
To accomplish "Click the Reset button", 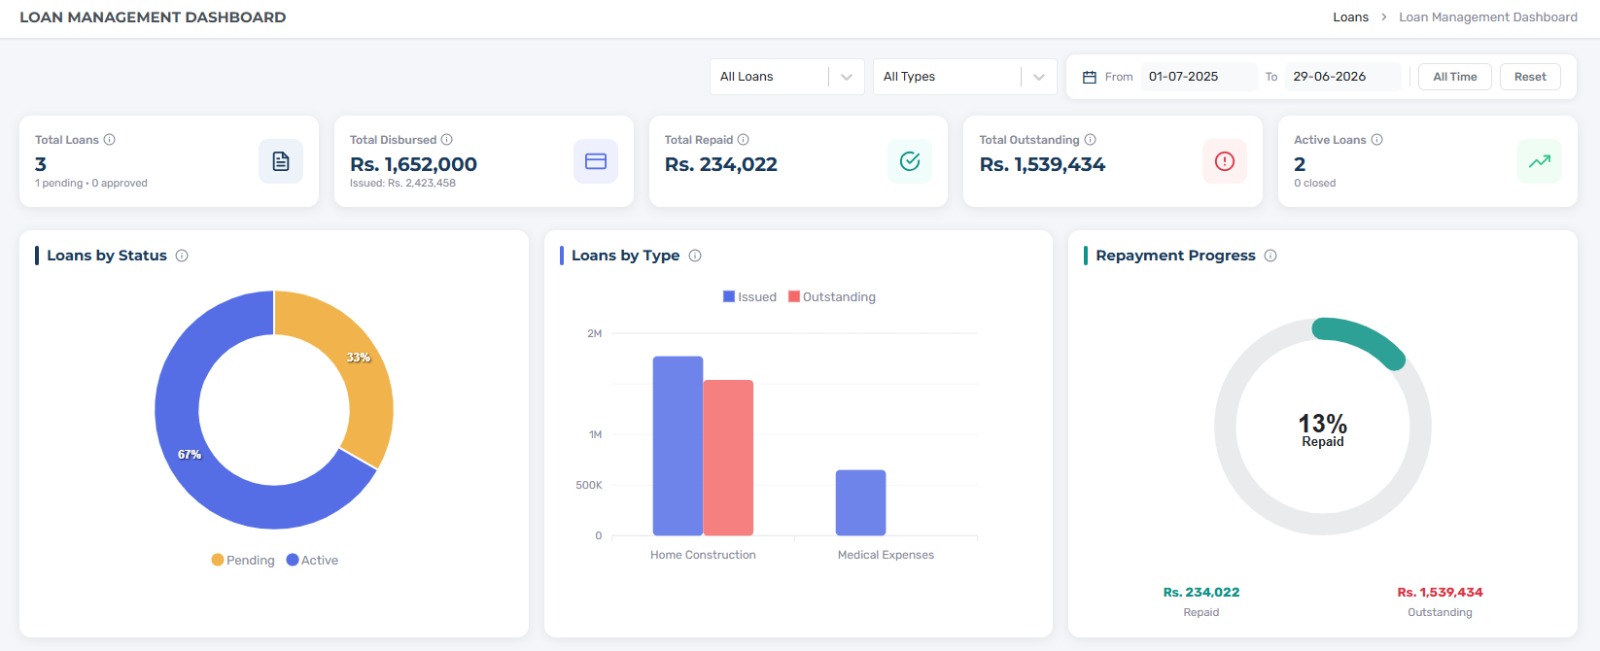I will click(x=1530, y=77).
